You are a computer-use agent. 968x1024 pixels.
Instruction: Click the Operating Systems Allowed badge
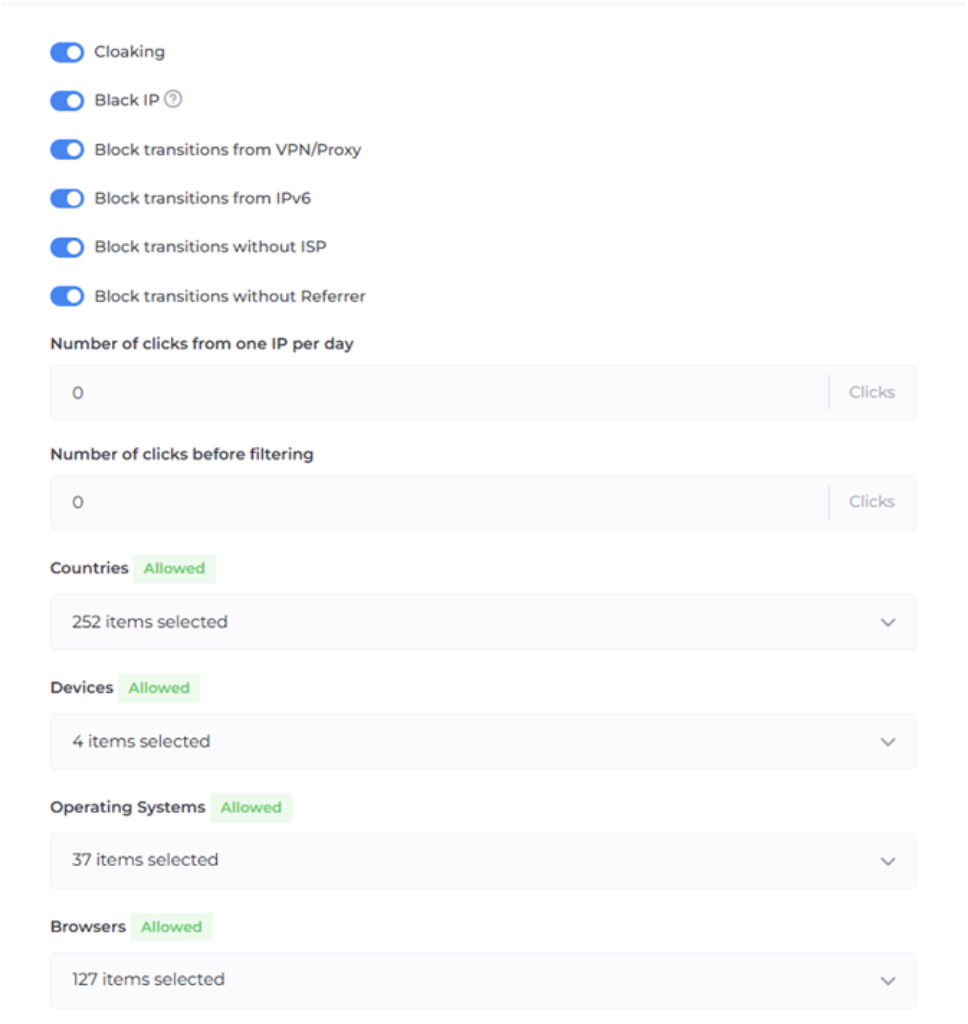(251, 808)
